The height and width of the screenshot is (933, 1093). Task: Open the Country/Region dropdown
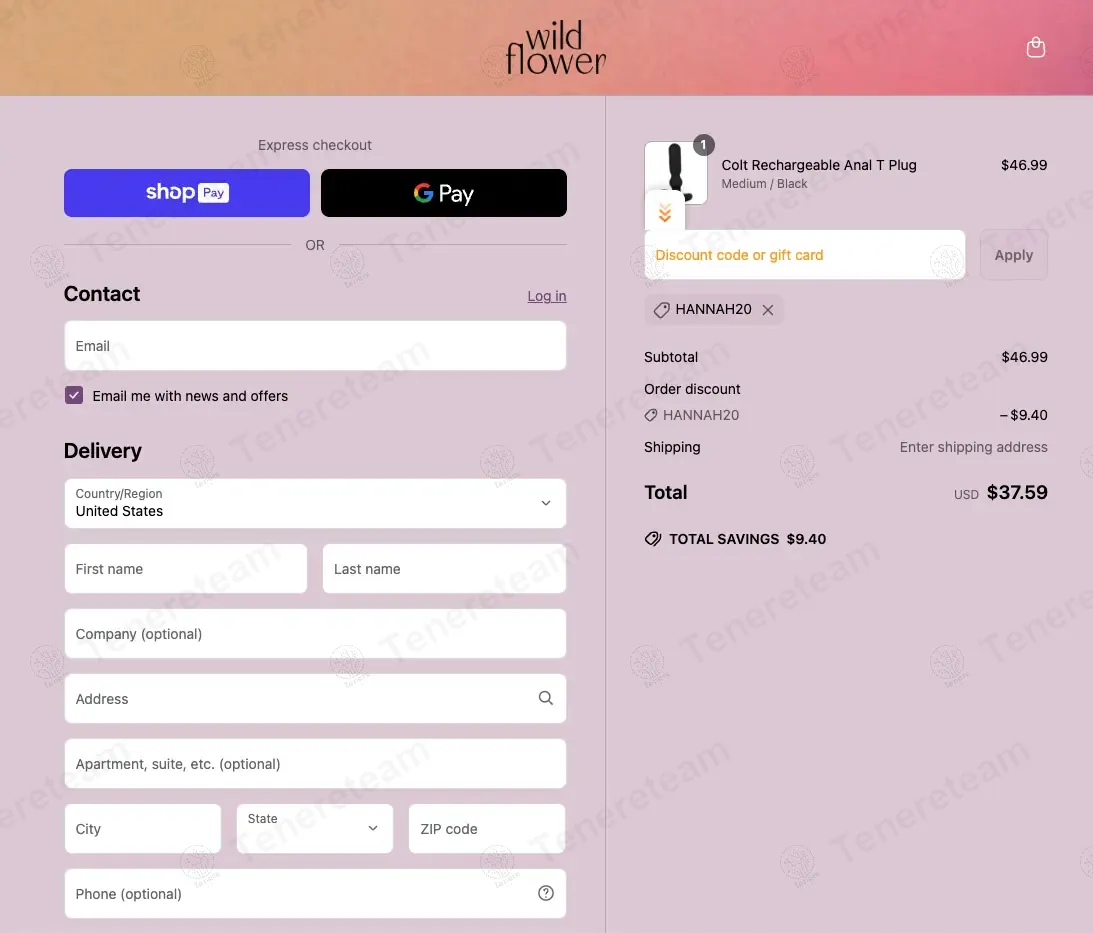click(x=315, y=503)
